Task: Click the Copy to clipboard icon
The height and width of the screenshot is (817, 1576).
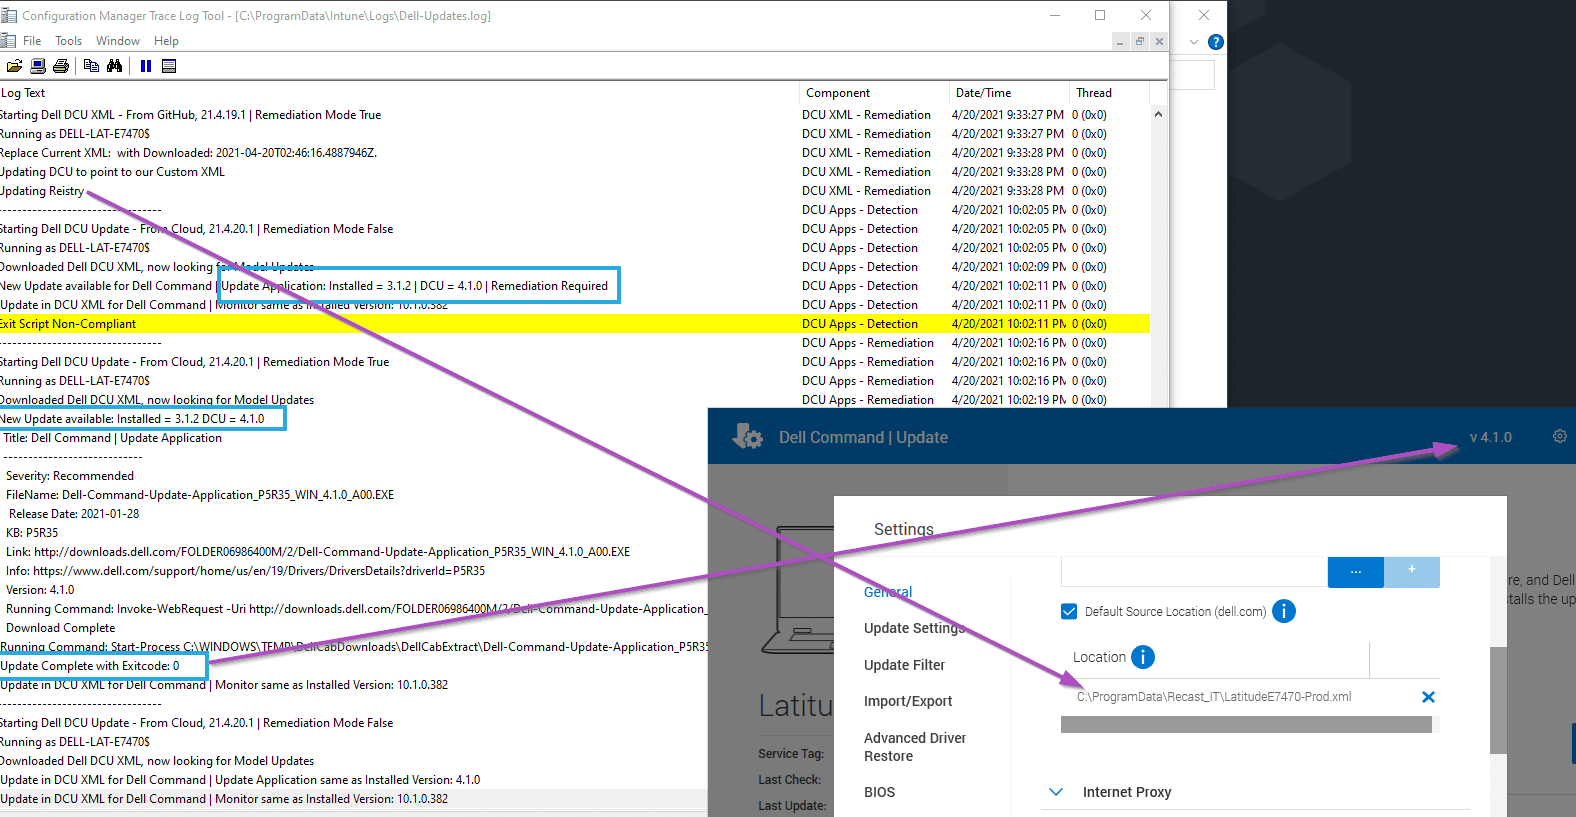Action: (91, 66)
